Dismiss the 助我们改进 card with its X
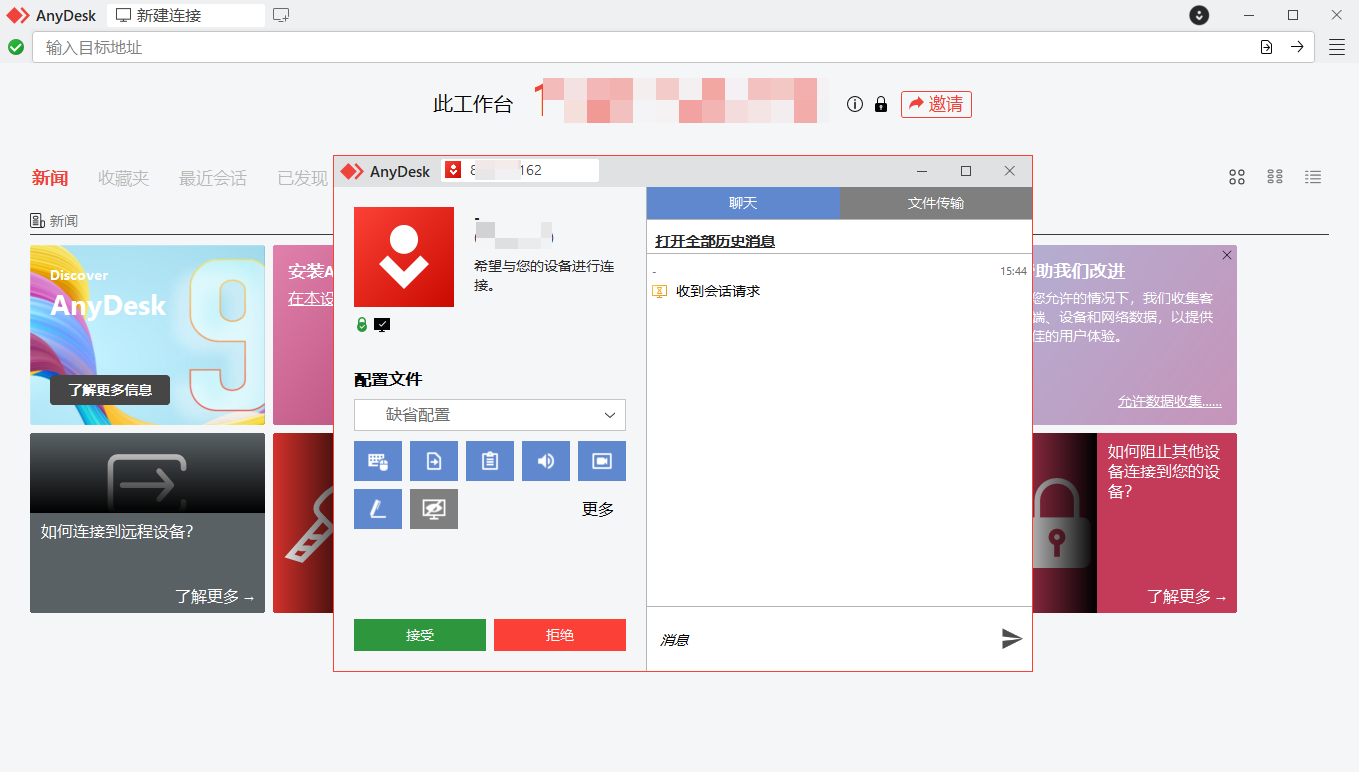 coord(1227,255)
